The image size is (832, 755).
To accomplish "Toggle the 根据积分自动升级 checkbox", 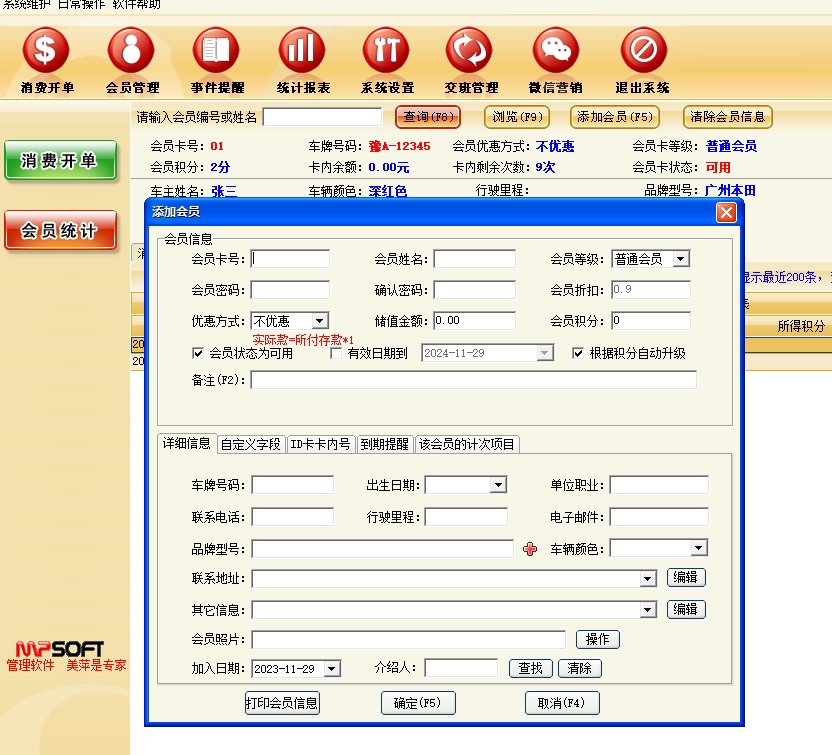I will click(578, 353).
